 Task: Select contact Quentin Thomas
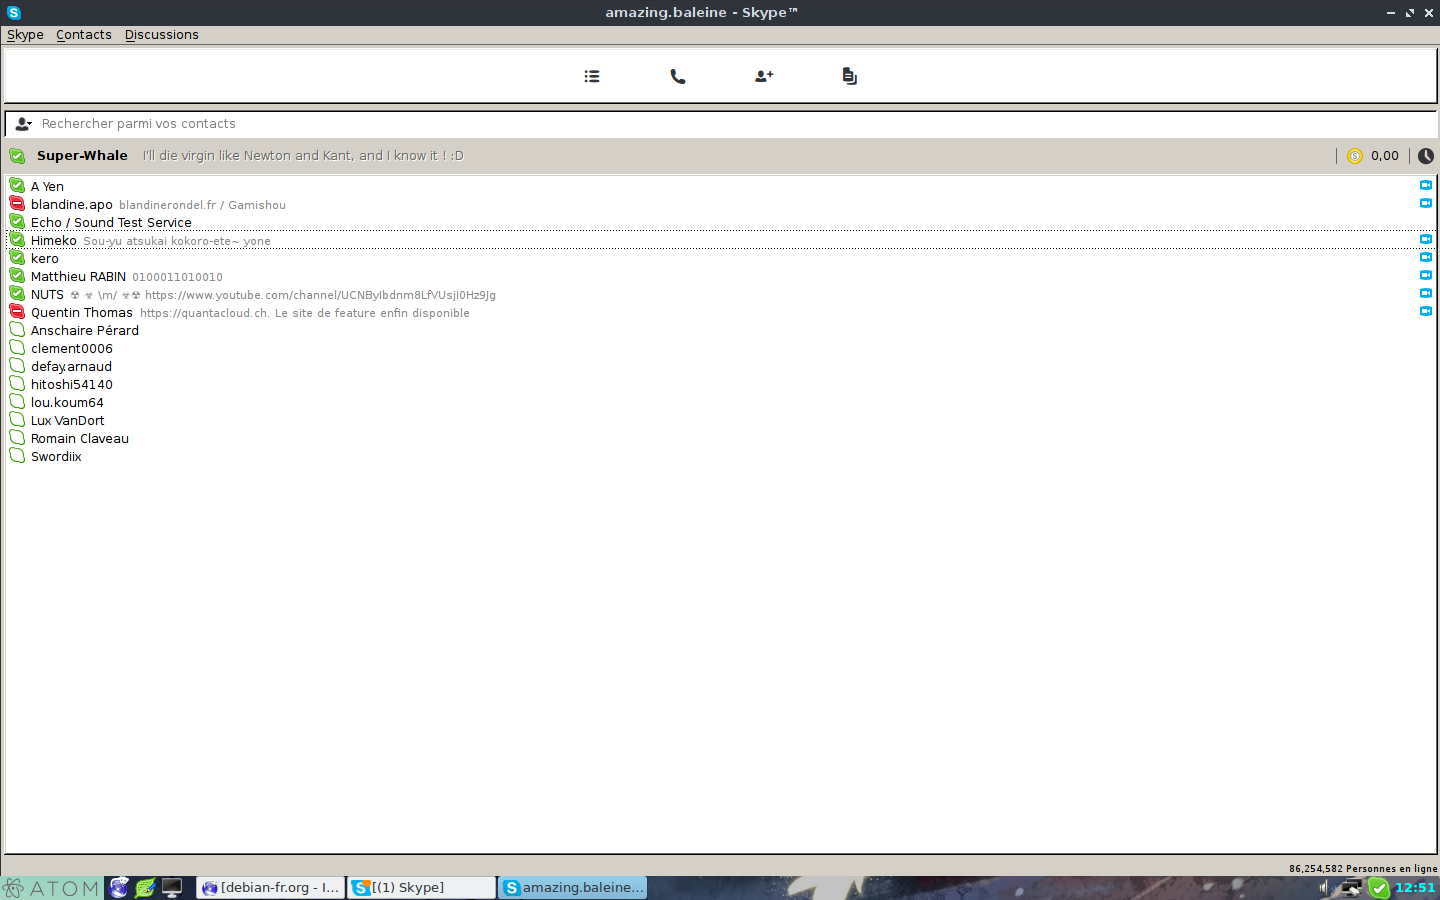pyautogui.click(x=720, y=312)
